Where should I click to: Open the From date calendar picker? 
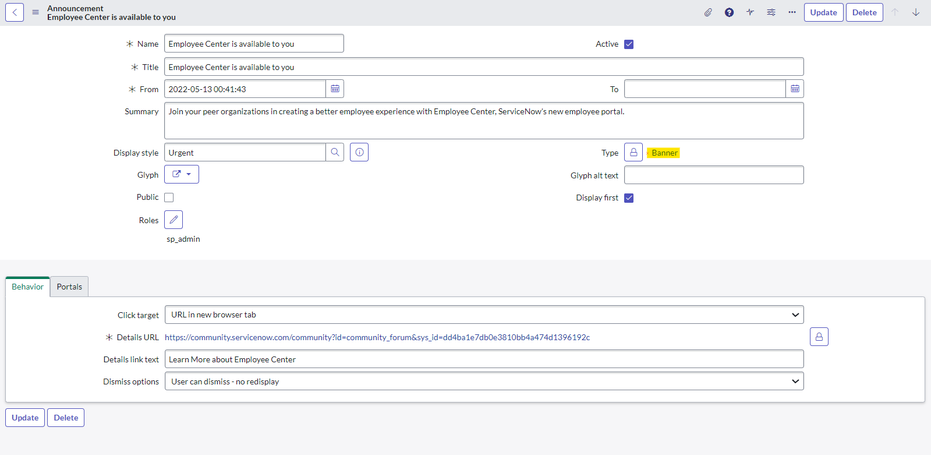pos(335,89)
